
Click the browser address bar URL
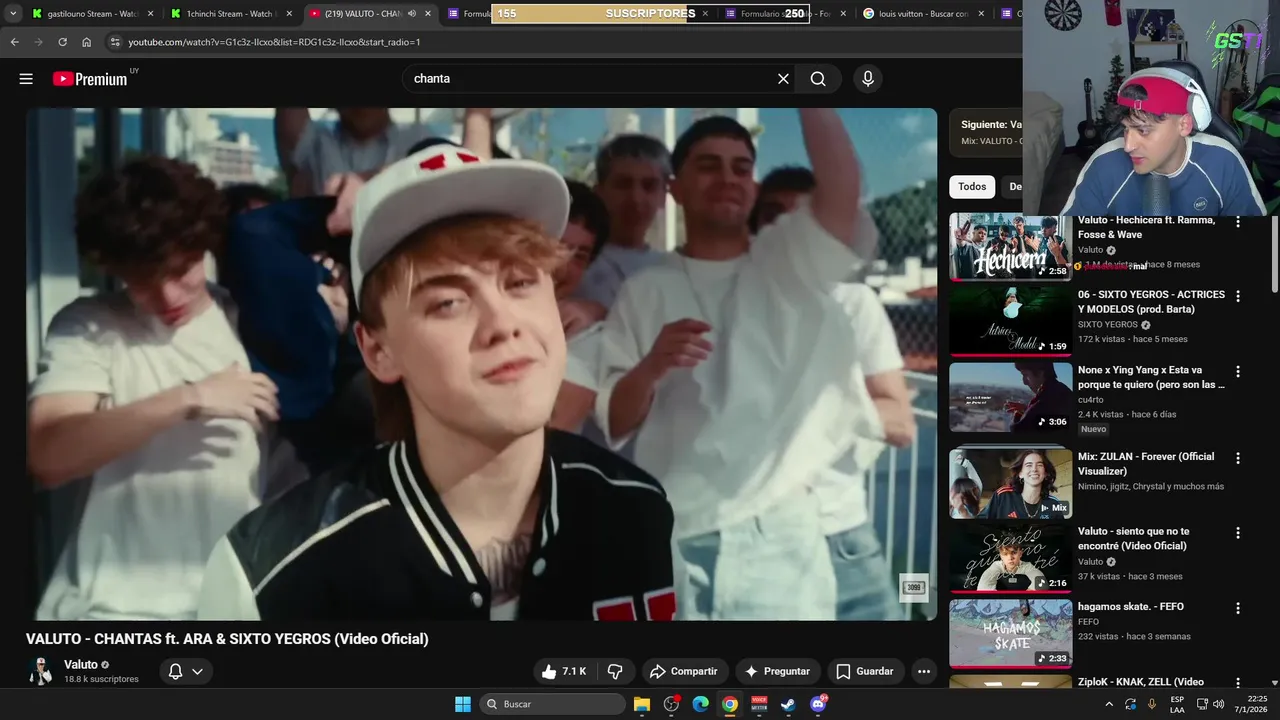coord(274,42)
